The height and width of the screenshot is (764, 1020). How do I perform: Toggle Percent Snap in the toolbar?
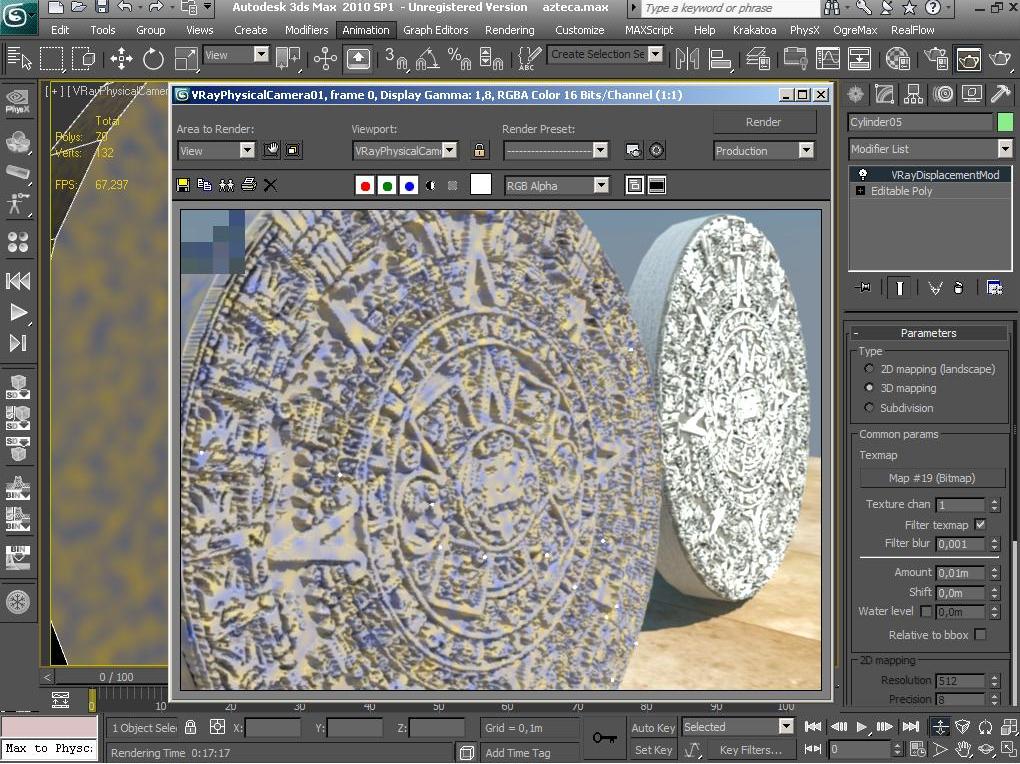click(459, 59)
